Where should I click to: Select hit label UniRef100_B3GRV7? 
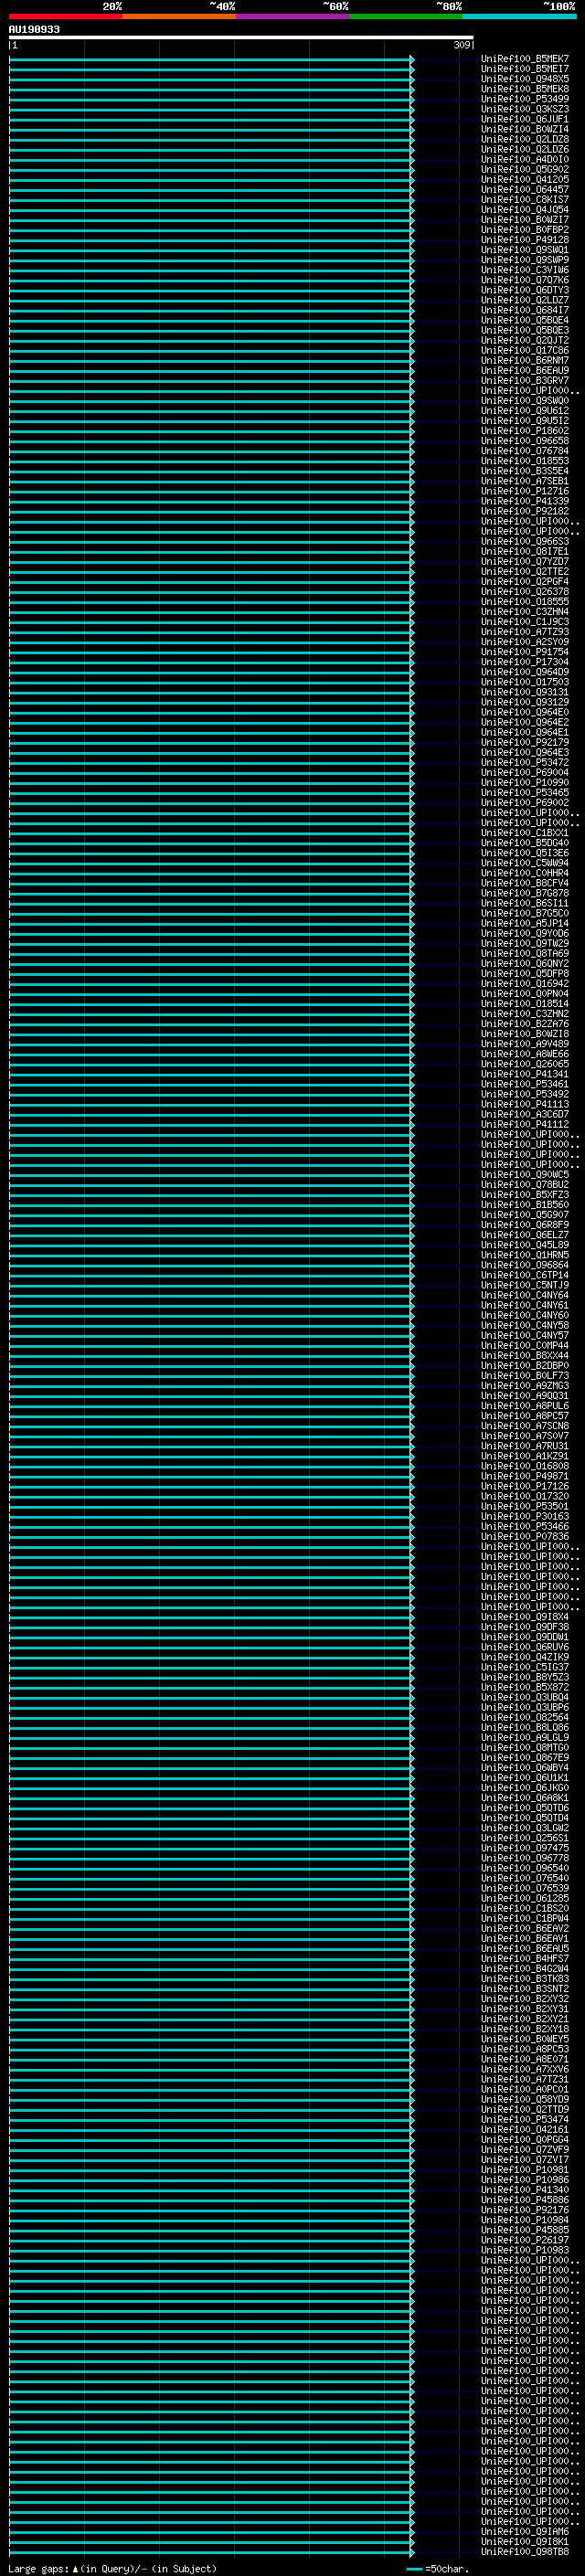pyautogui.click(x=525, y=380)
